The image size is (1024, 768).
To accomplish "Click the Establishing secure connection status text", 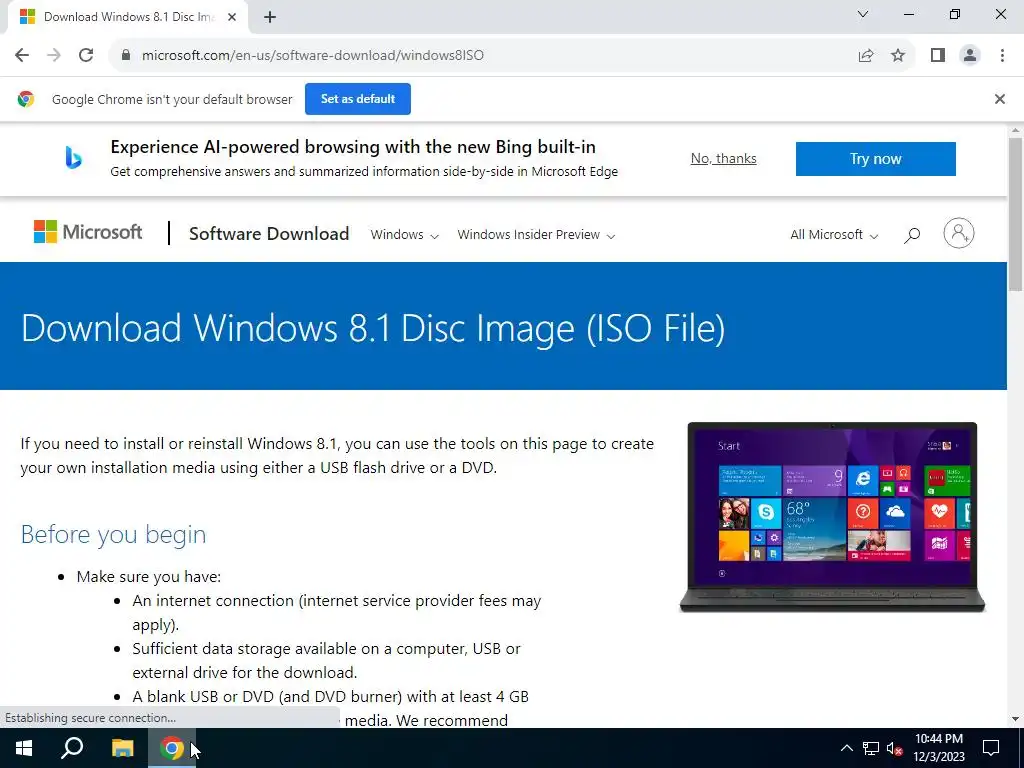I will (90, 718).
